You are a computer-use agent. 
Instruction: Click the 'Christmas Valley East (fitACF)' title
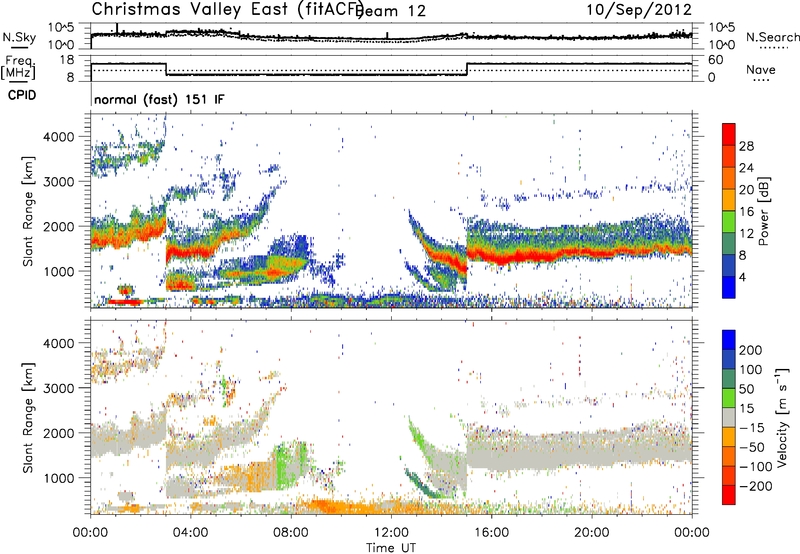(x=227, y=10)
